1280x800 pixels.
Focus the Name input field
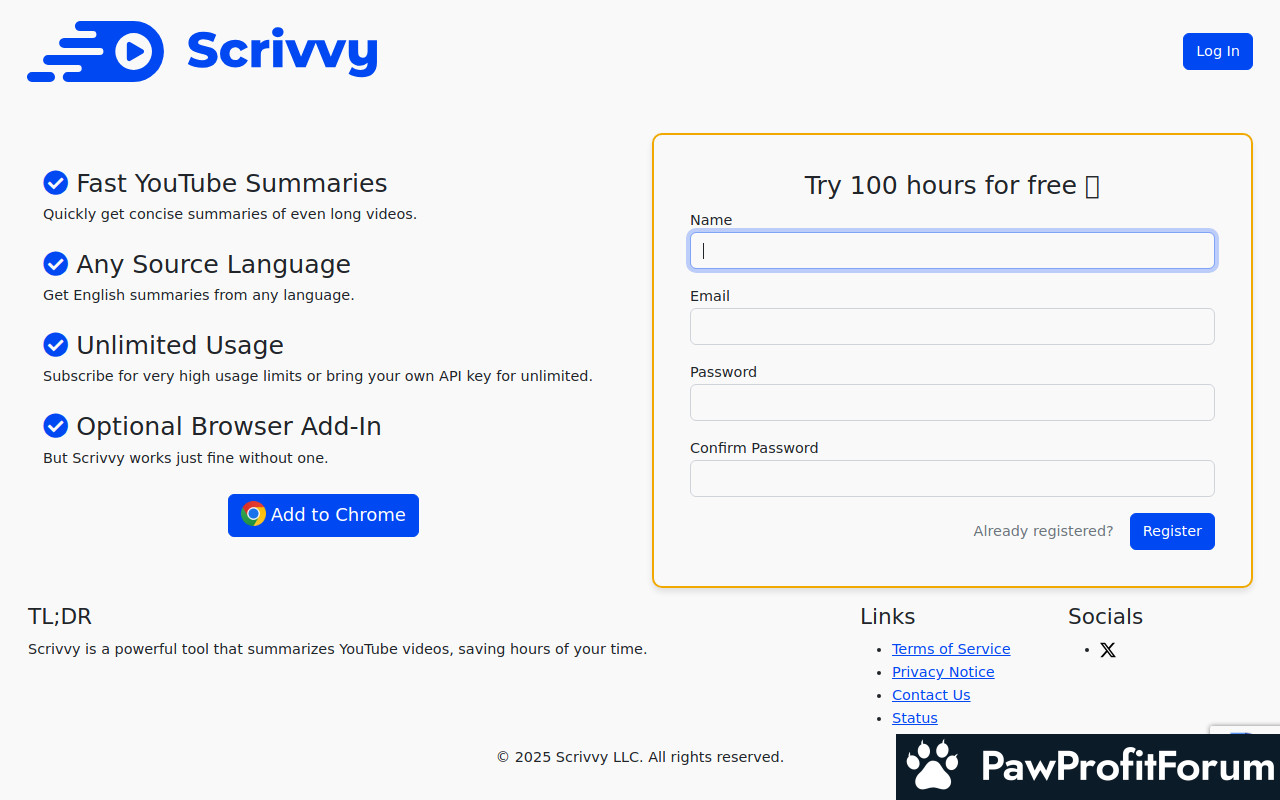(952, 251)
